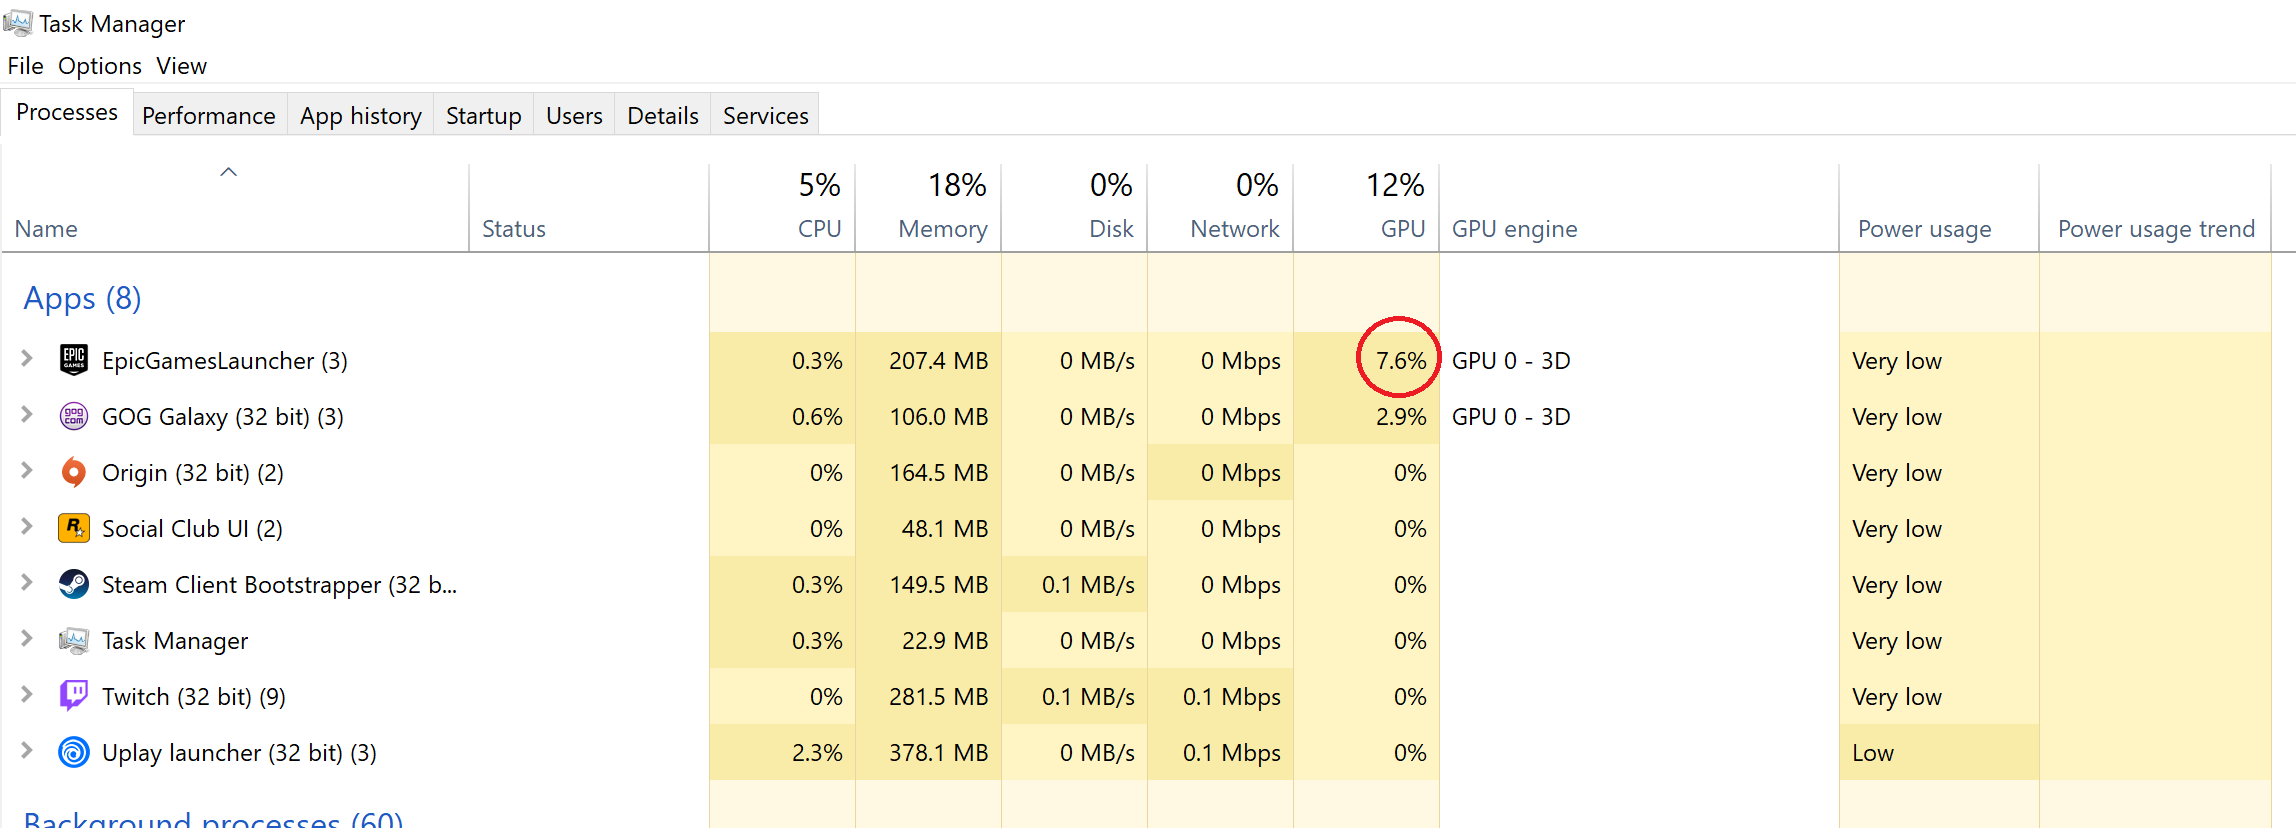Expand the Origin process group
This screenshot has height=828, width=2296.
pyautogui.click(x=27, y=471)
